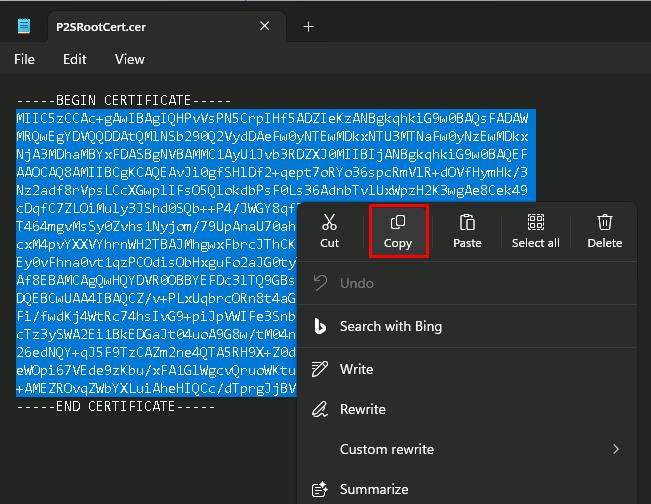
Task: Click the END CERTIFICATE line
Action: click(x=115, y=406)
